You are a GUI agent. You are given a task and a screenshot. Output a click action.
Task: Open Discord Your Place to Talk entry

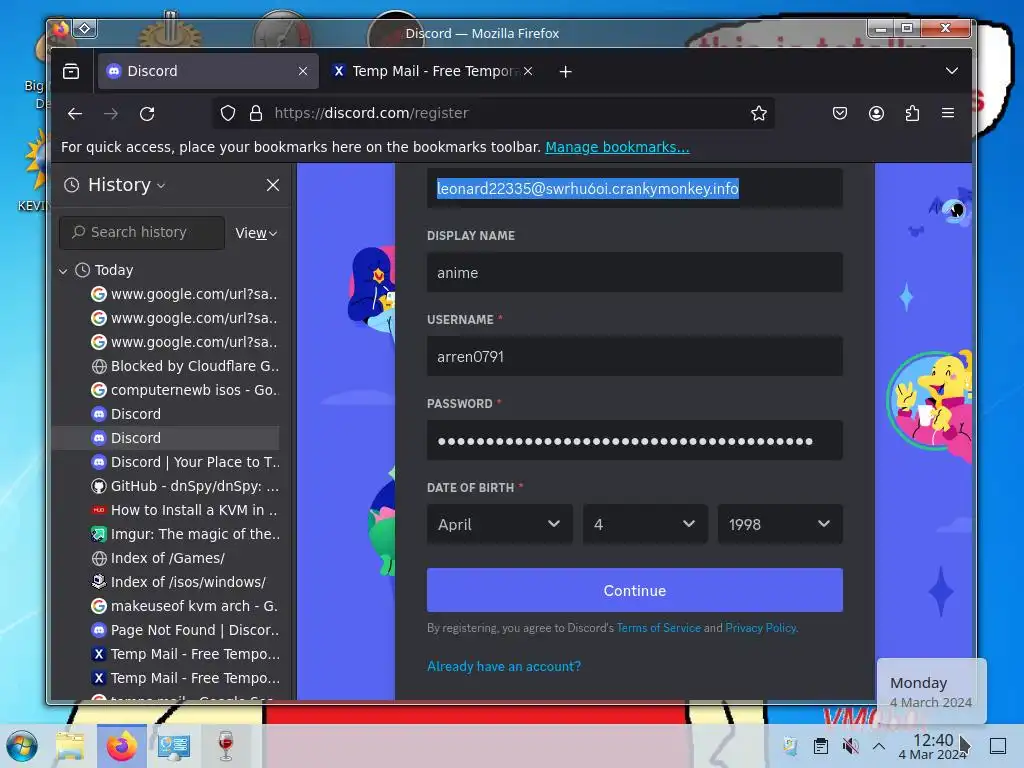pos(185,462)
